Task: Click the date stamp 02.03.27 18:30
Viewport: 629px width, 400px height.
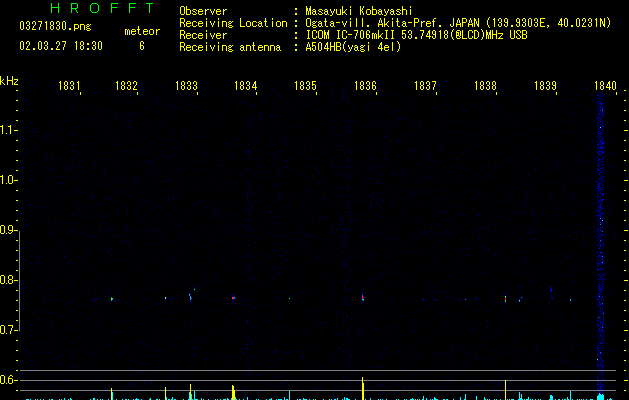Action: [x=61, y=46]
